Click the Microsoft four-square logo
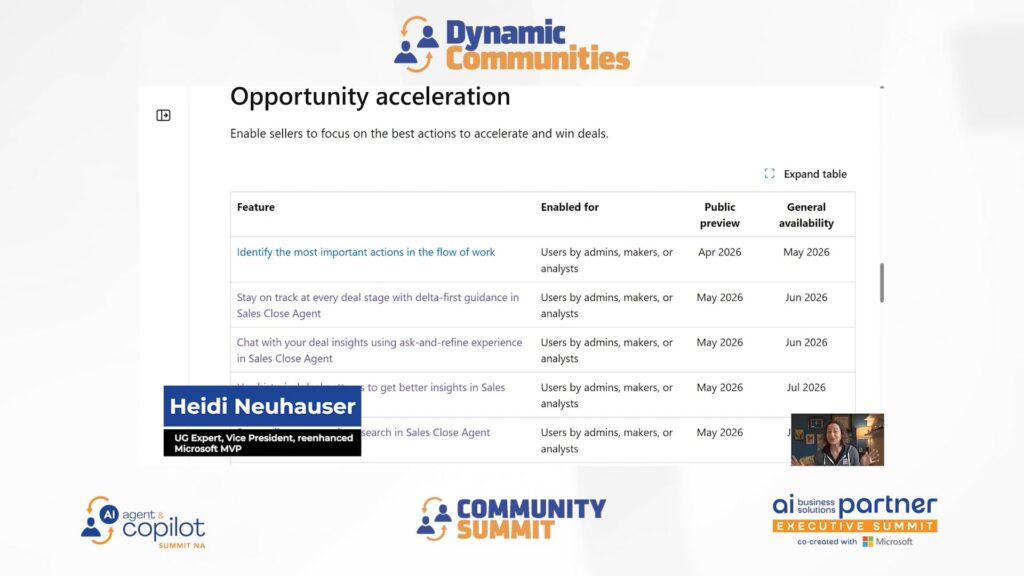 (868, 541)
